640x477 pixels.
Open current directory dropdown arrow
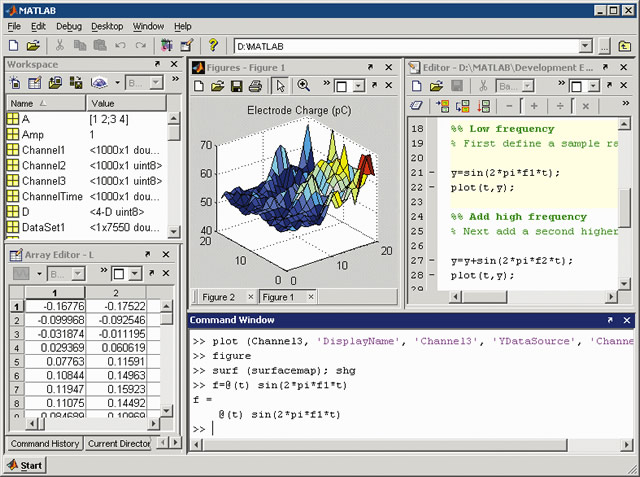point(585,47)
